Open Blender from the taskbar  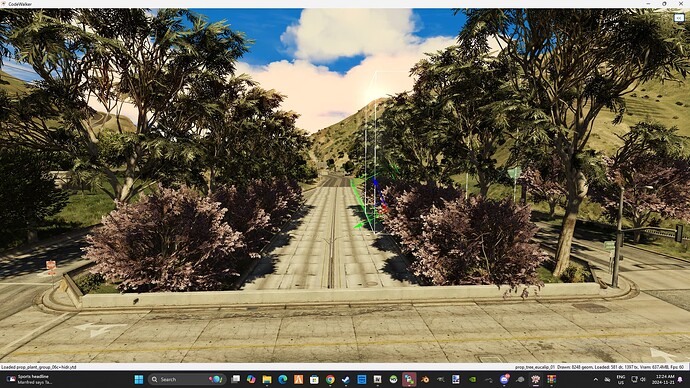click(425, 379)
